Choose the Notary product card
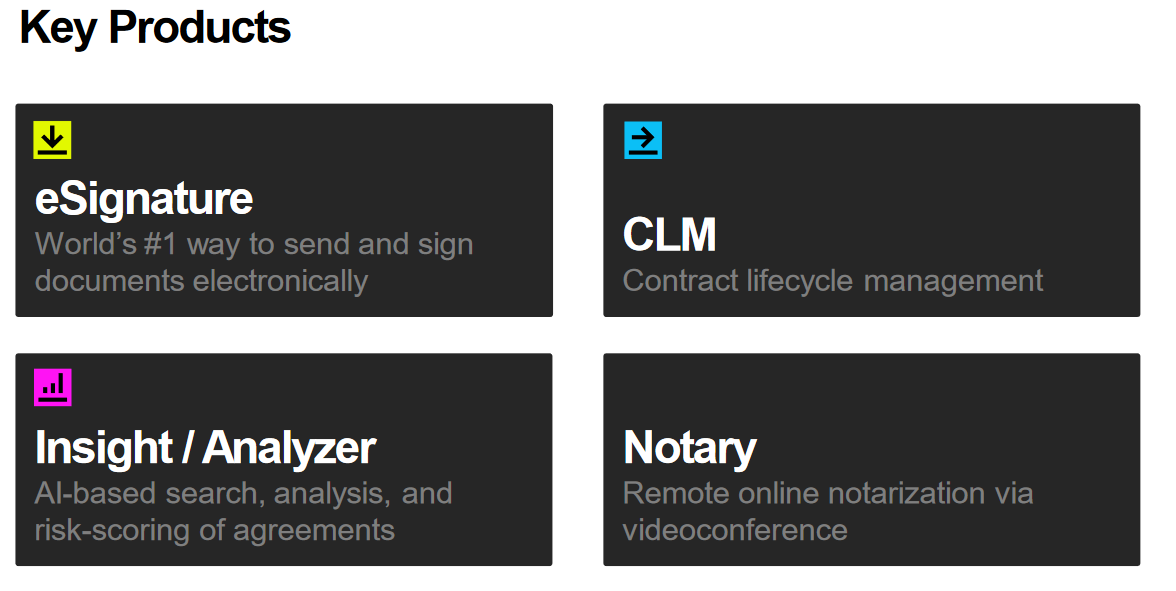1176x591 pixels. [x=872, y=459]
